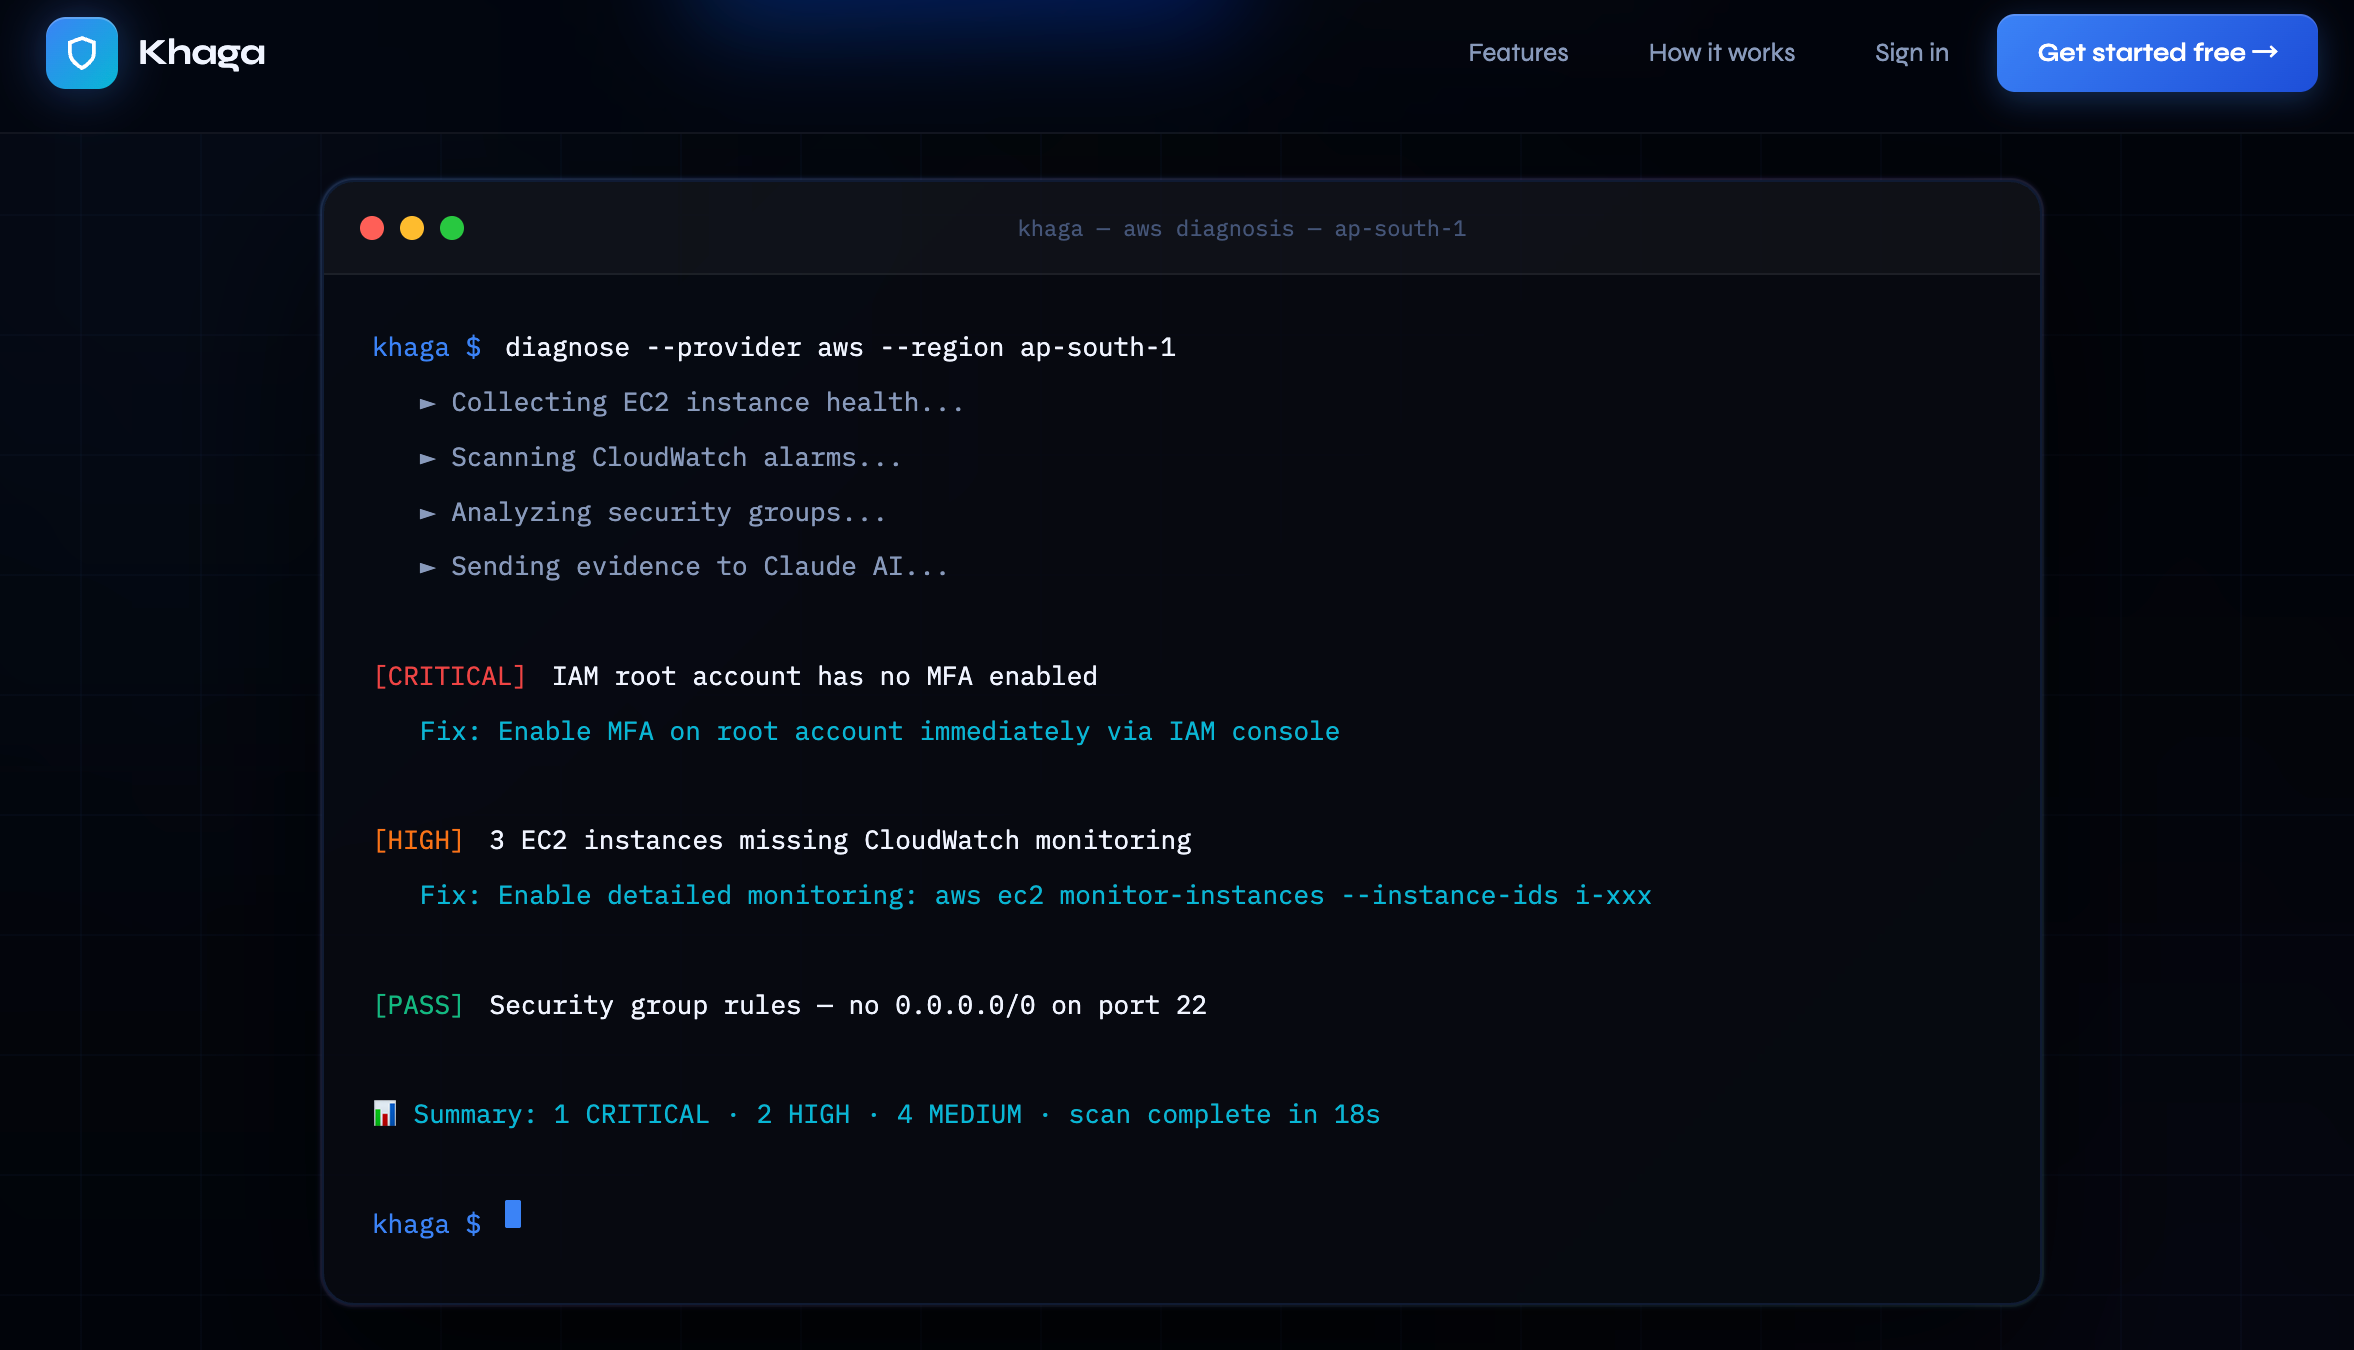
Task: Click the green PASS tag
Action: (418, 1005)
